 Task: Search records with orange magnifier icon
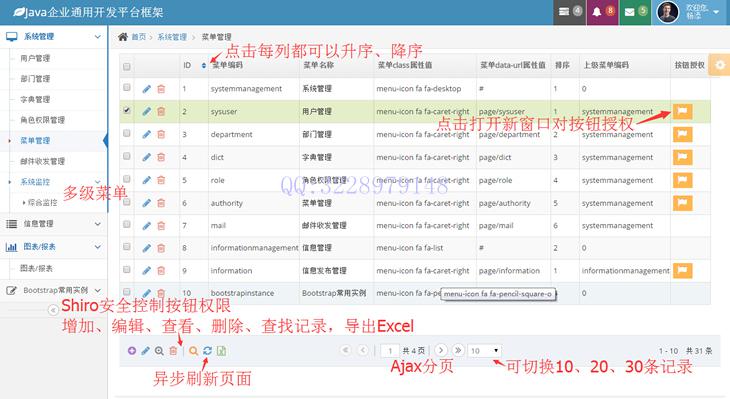coord(193,351)
